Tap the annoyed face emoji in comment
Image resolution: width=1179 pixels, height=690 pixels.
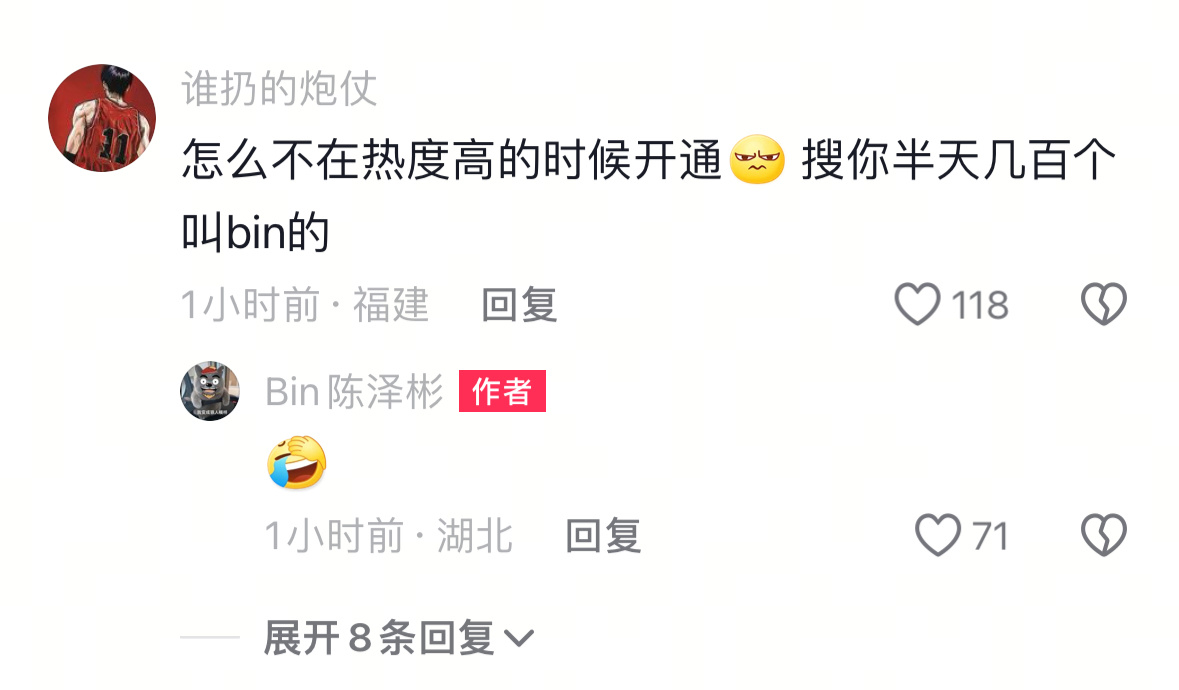coord(757,160)
